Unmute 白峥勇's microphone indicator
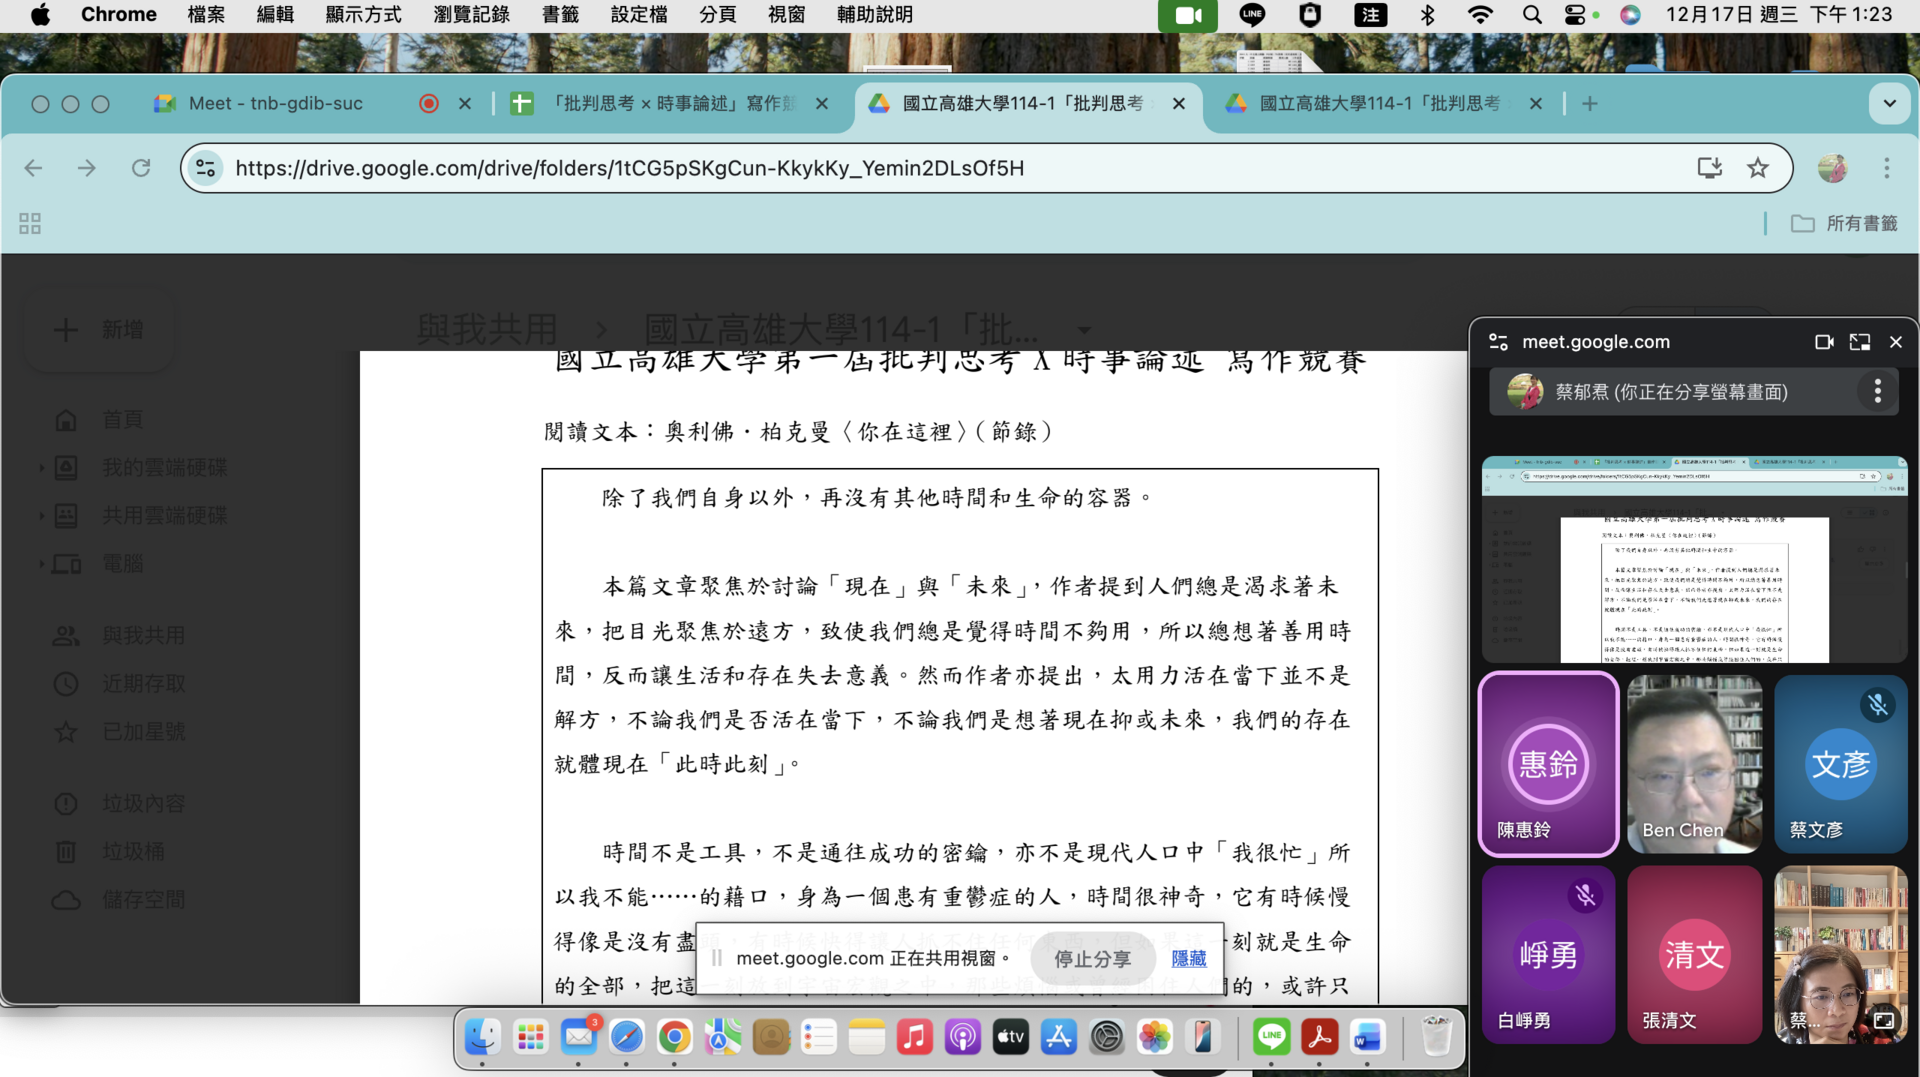1920x1077 pixels. click(1585, 895)
